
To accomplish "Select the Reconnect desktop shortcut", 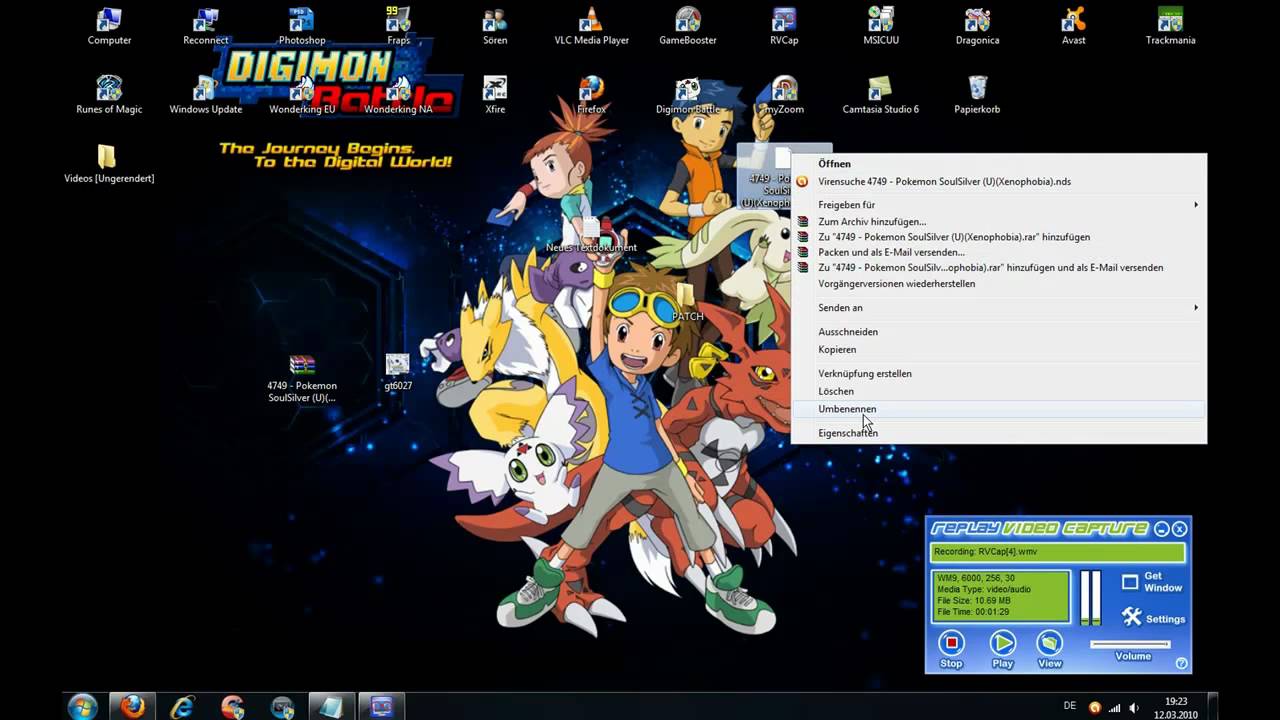I will coord(206,26).
